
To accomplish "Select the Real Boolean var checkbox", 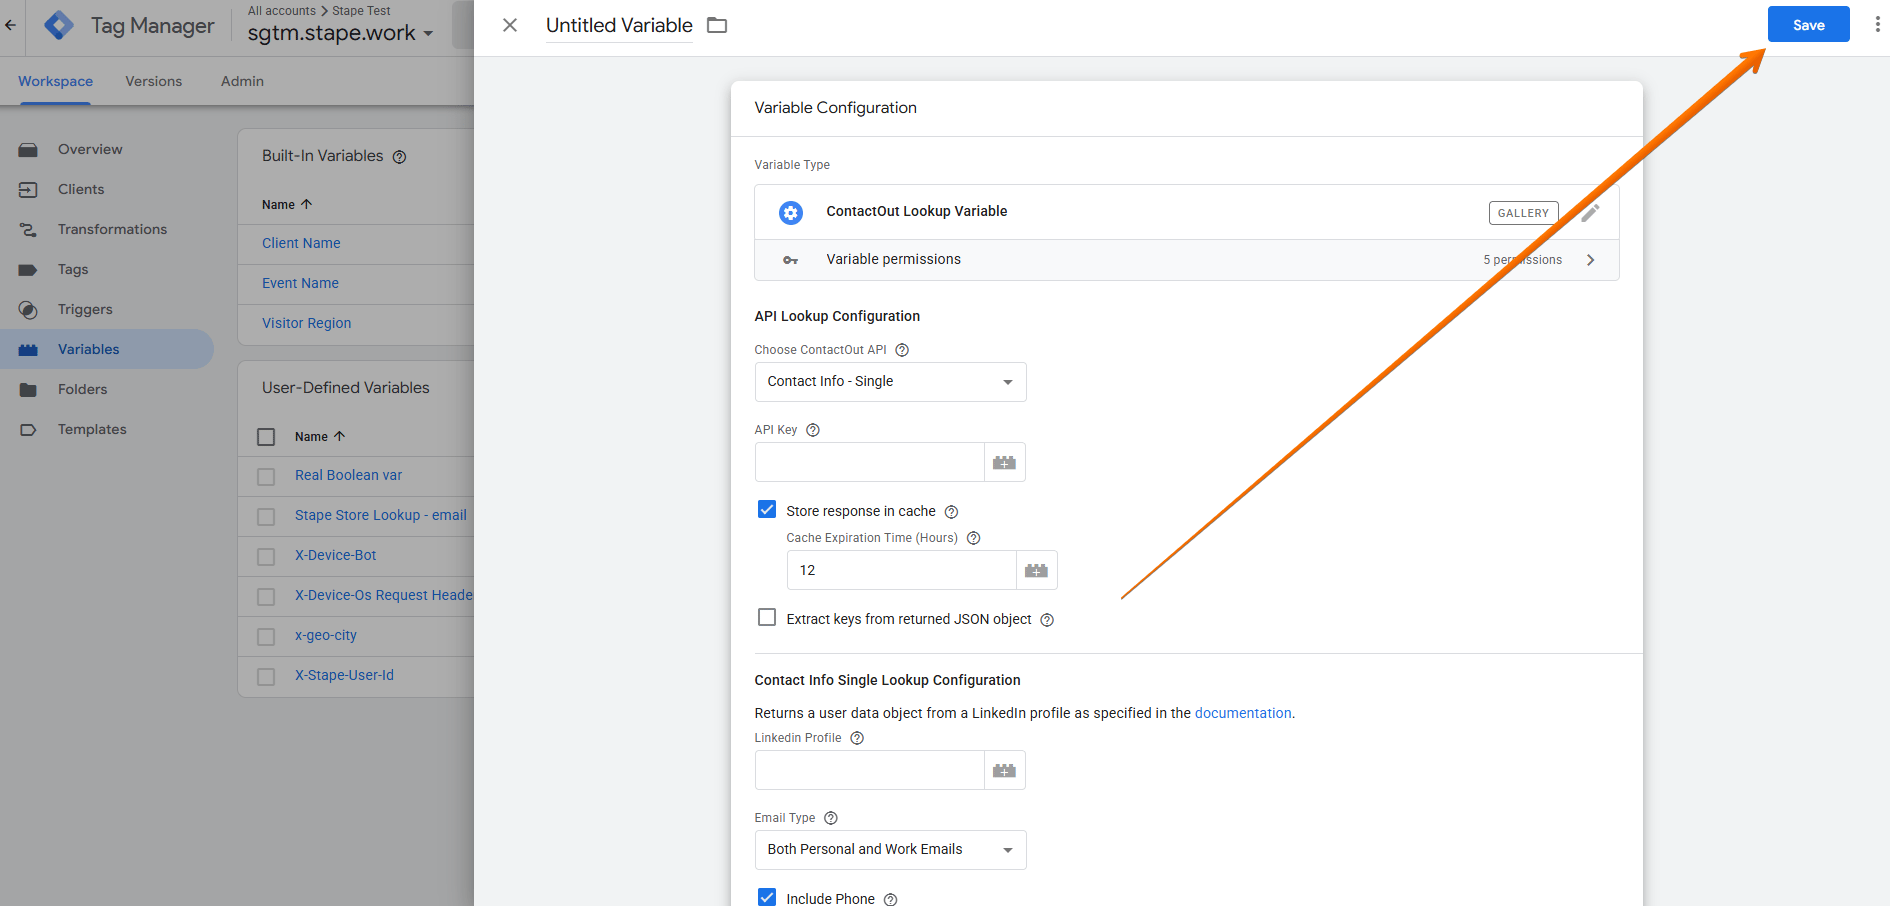I will click(266, 477).
